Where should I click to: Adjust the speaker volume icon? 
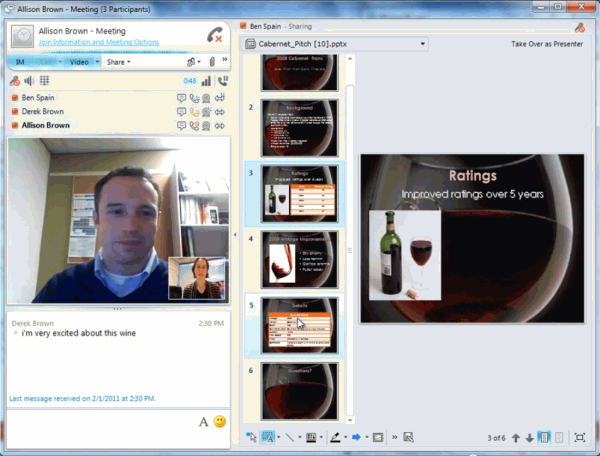coord(29,81)
